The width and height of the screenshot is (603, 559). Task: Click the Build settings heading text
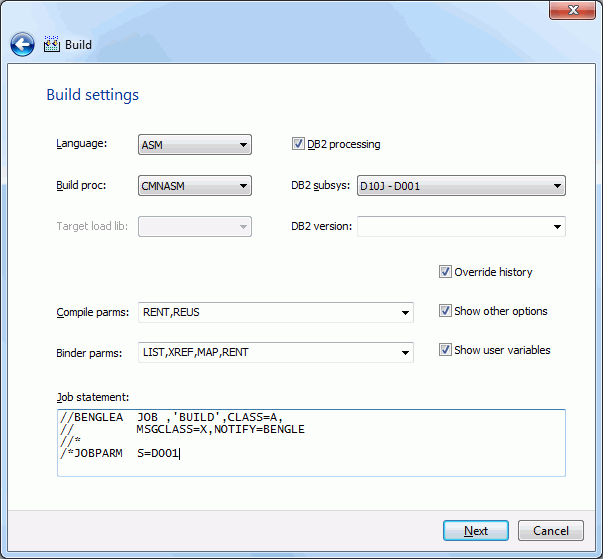tap(92, 95)
